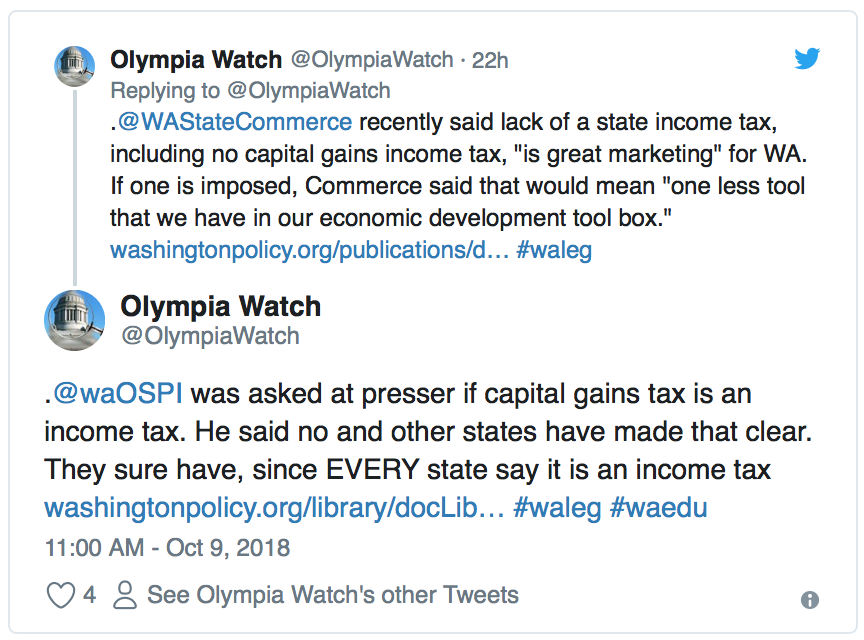Open Olympia Watch avatar in reply tweet
Screen dimensions: 864x640
tap(74, 66)
